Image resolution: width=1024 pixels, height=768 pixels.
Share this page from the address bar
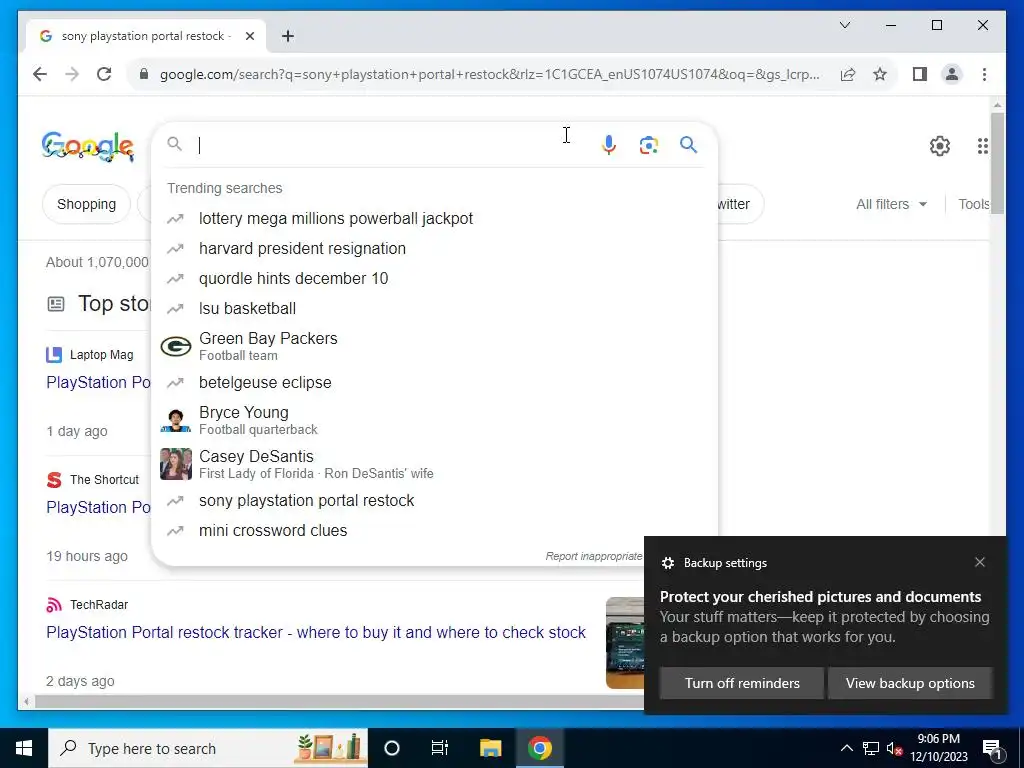click(x=848, y=74)
